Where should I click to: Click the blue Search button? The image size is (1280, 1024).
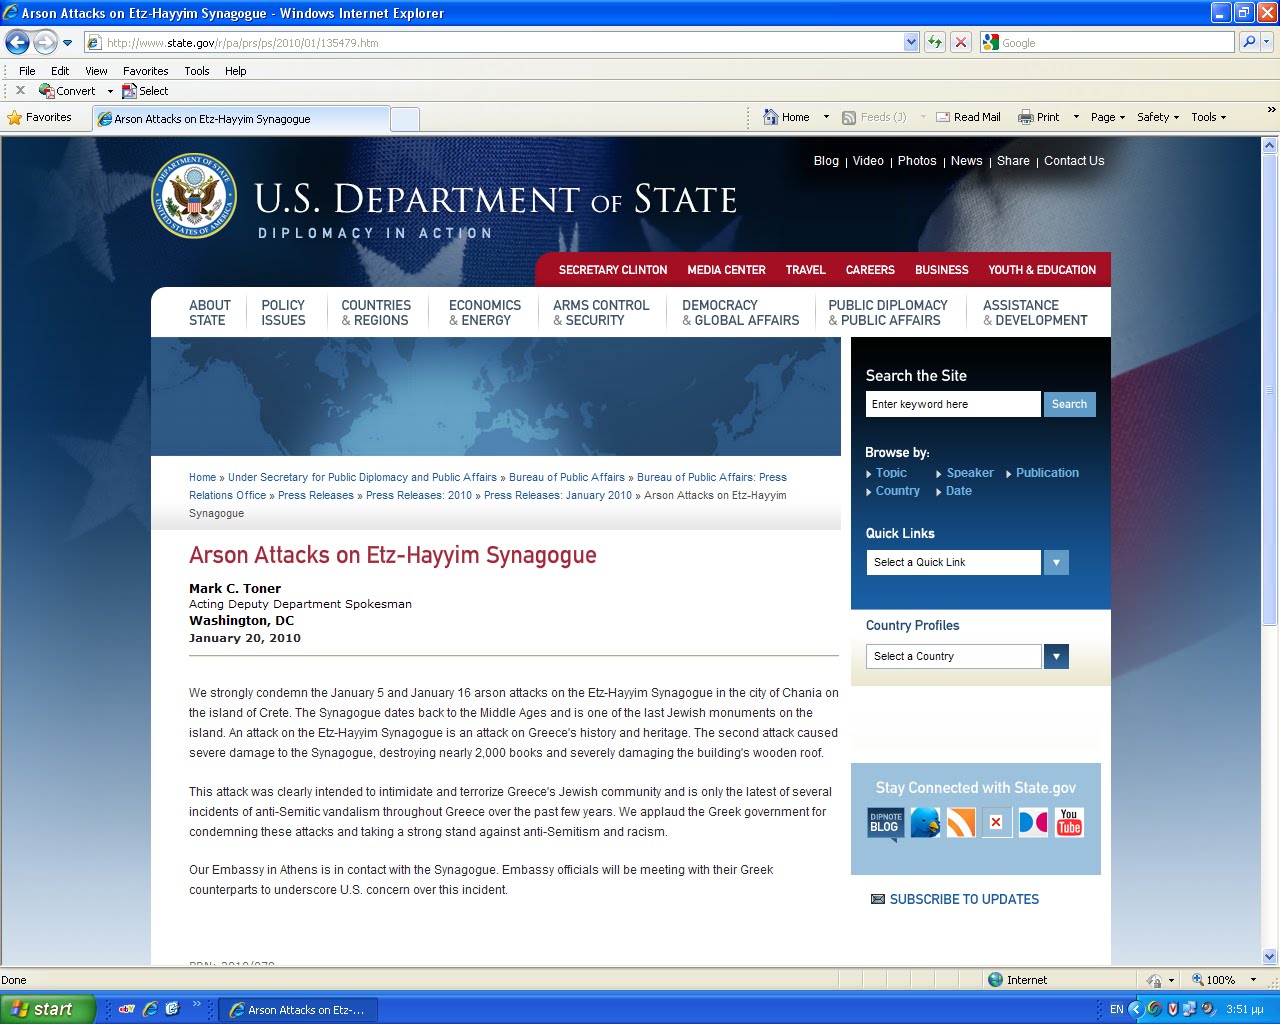click(x=1069, y=404)
